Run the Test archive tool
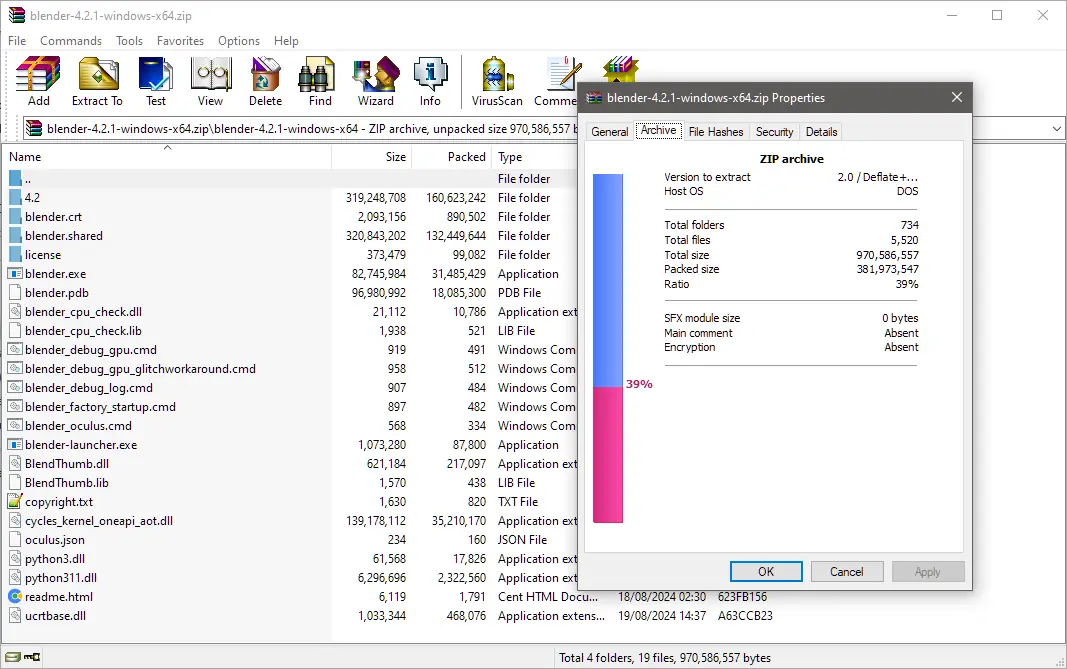Viewport: 1067px width, 669px height. tap(156, 82)
